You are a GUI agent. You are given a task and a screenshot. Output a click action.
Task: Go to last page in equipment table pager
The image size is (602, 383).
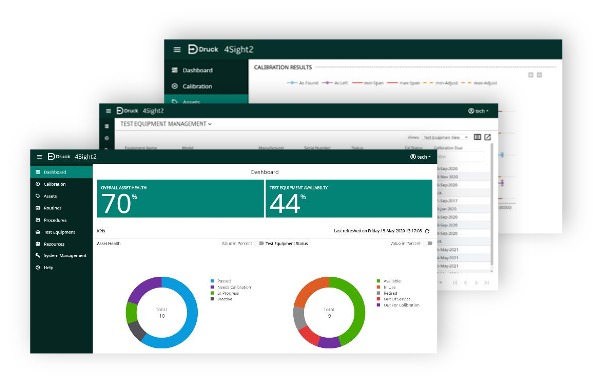486,282
